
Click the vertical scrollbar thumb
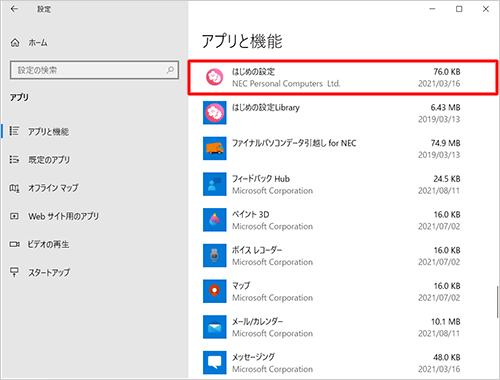(497, 302)
